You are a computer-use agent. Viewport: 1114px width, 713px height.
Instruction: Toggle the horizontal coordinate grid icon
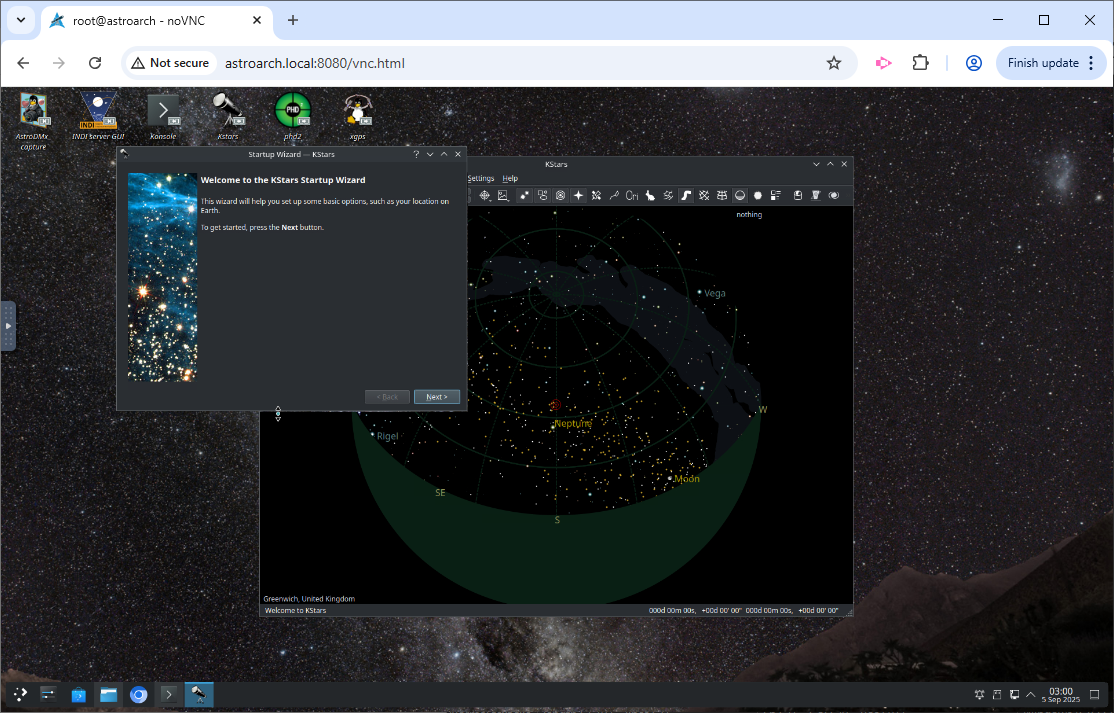722,195
